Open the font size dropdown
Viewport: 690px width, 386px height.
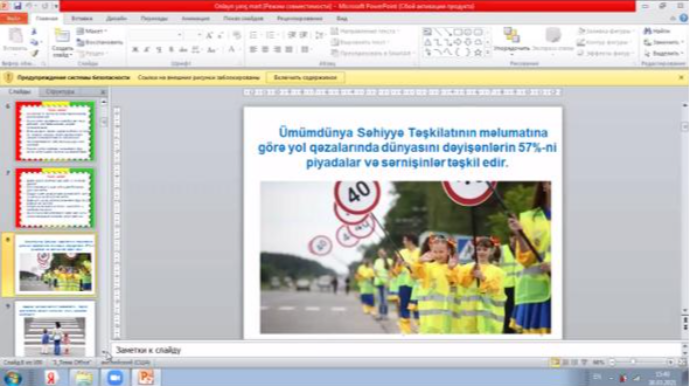(199, 35)
